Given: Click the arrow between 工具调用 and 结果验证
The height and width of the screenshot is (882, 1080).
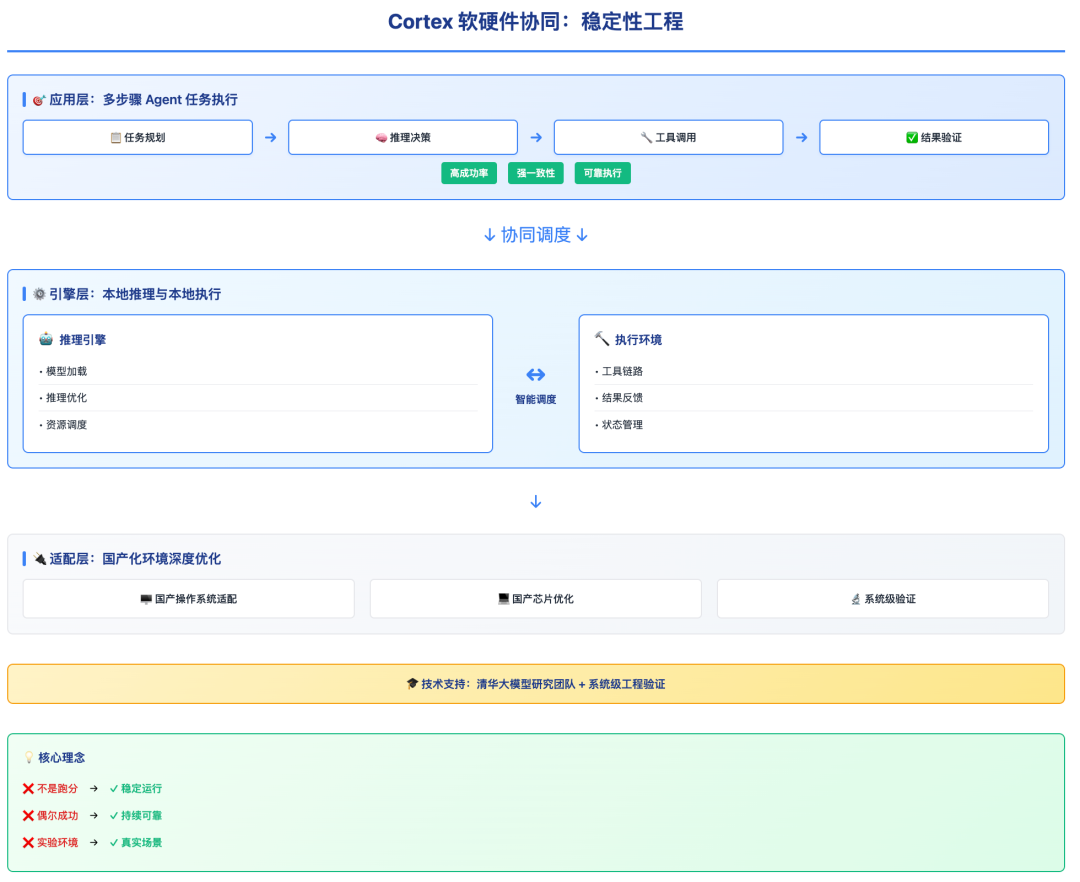Looking at the screenshot, I should [802, 138].
